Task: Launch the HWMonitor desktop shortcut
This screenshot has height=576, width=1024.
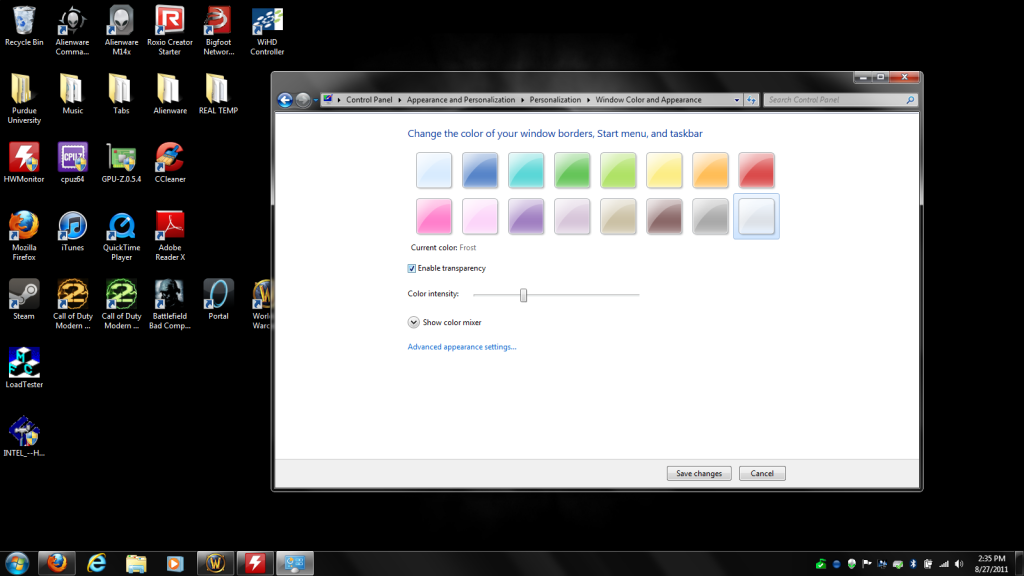Action: tap(24, 163)
